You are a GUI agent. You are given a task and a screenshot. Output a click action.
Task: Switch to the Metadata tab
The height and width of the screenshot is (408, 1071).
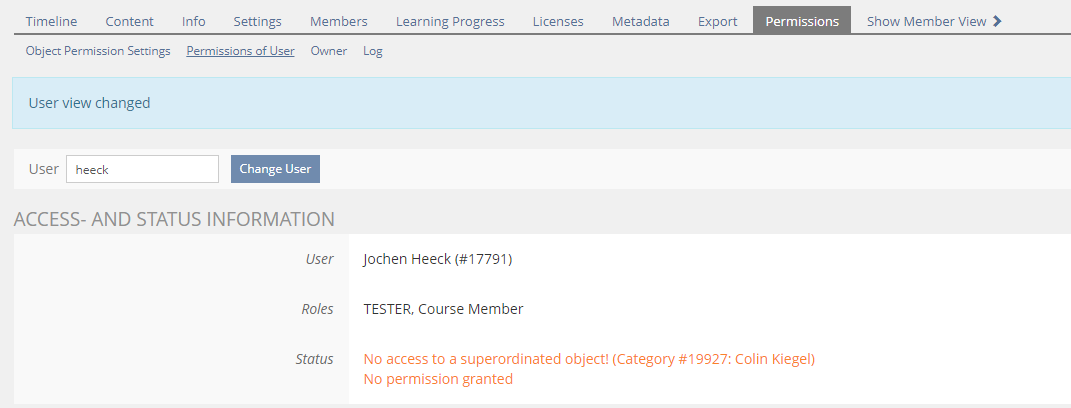click(x=641, y=21)
